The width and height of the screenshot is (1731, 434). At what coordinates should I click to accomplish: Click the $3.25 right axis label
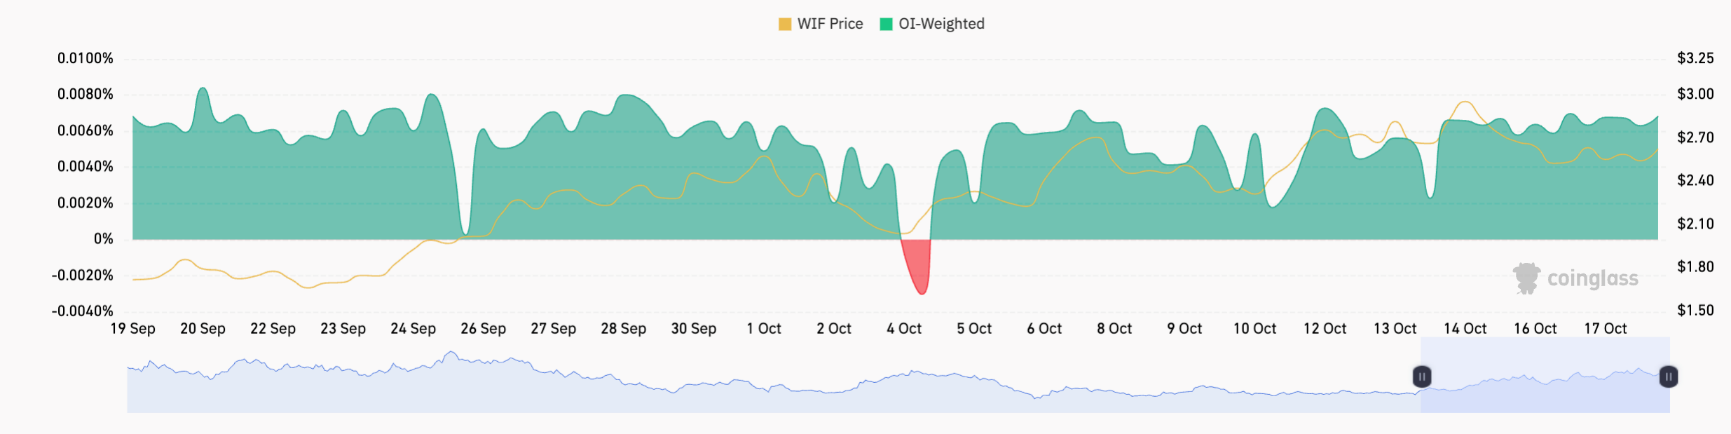coord(1696,58)
